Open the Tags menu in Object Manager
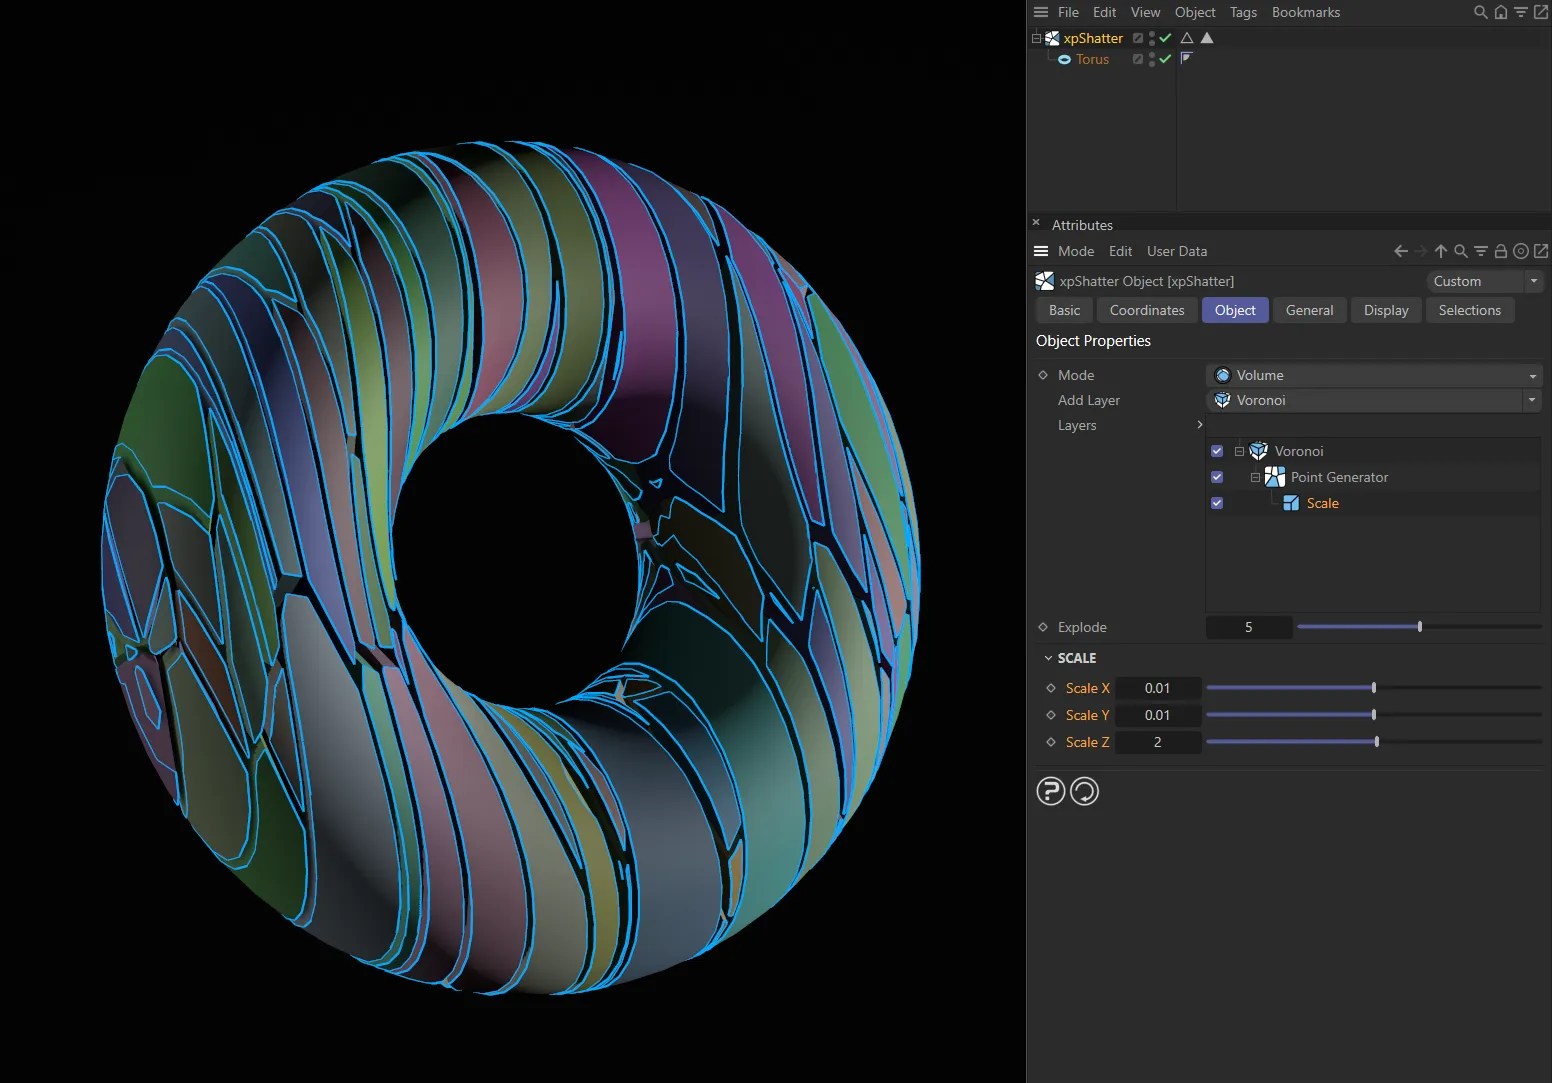 tap(1243, 12)
